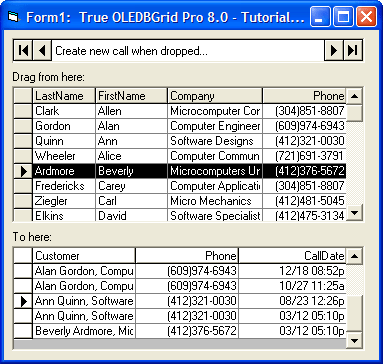Go to first record in data control
383x364 pixels.
click(x=23, y=51)
